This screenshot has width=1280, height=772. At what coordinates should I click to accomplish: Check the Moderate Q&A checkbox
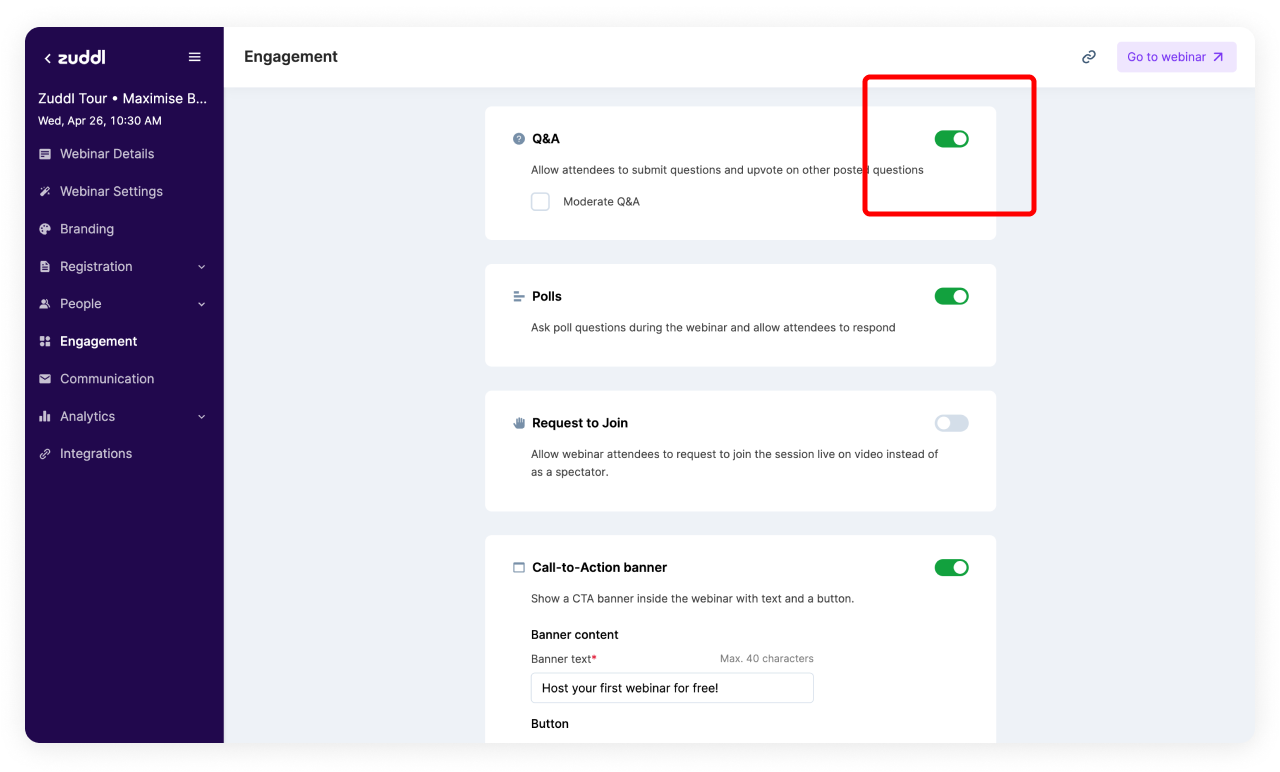(540, 202)
